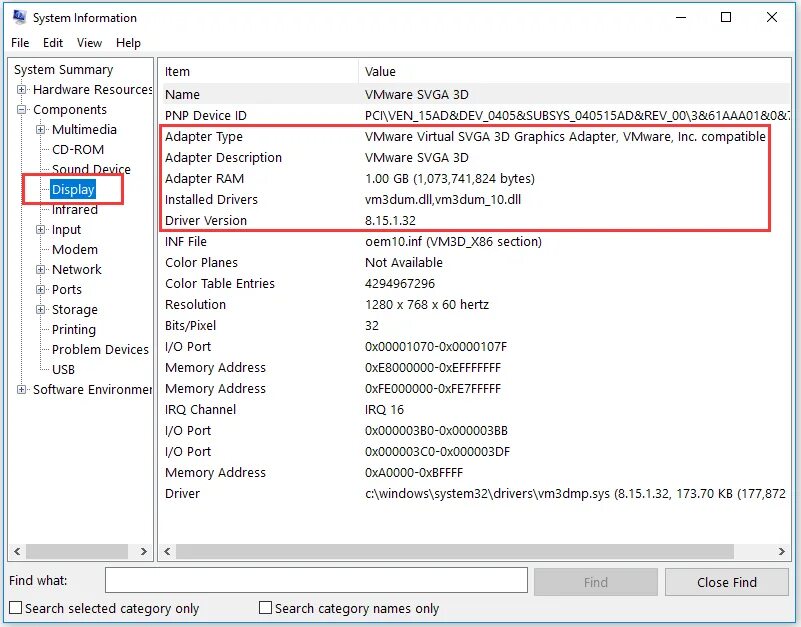Select Multimedia in the tree

[84, 129]
